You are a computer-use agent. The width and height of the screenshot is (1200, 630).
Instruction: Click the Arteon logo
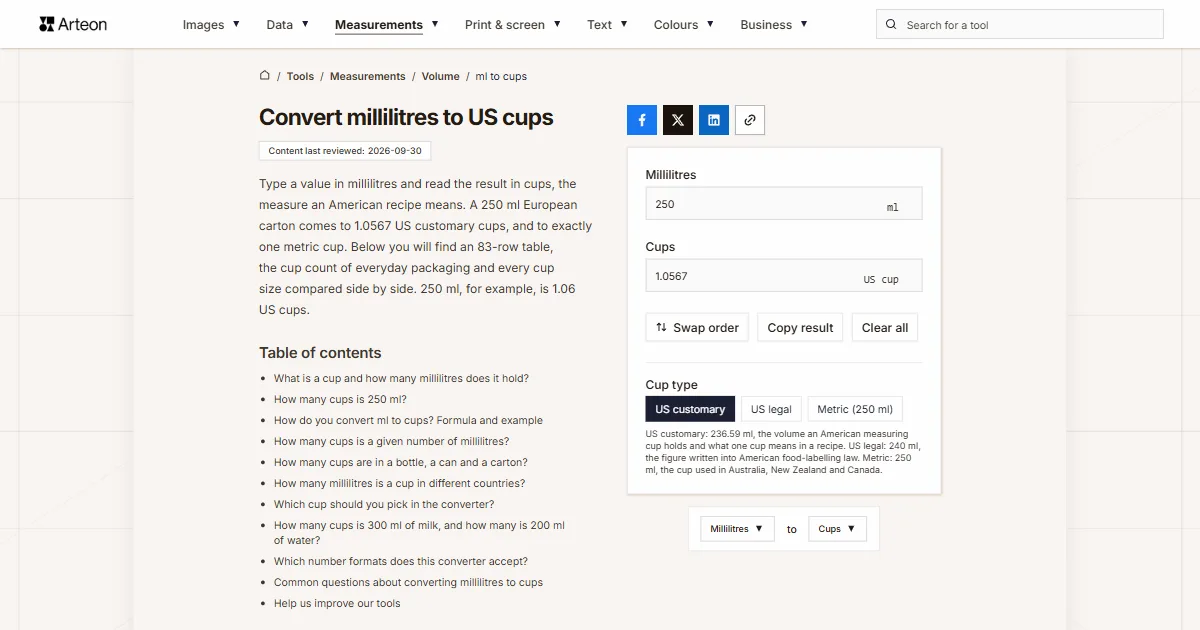tap(73, 24)
